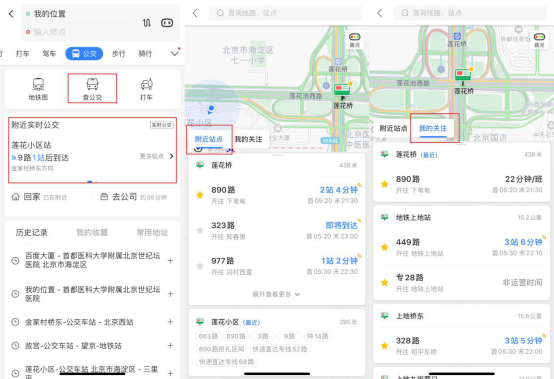Choose 回家 shortcut
The width and height of the screenshot is (554, 379).
[x=39, y=197]
